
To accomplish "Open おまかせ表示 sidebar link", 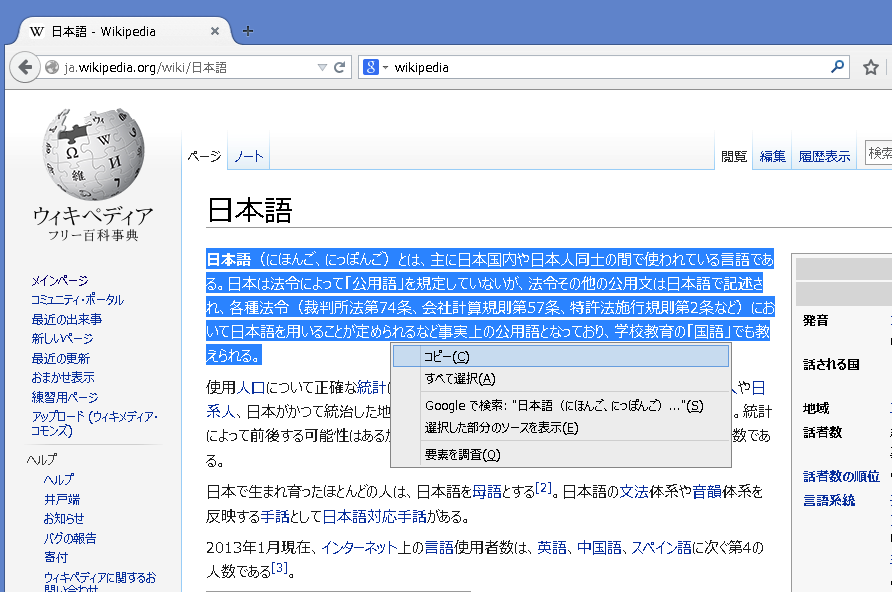I will click(63, 378).
